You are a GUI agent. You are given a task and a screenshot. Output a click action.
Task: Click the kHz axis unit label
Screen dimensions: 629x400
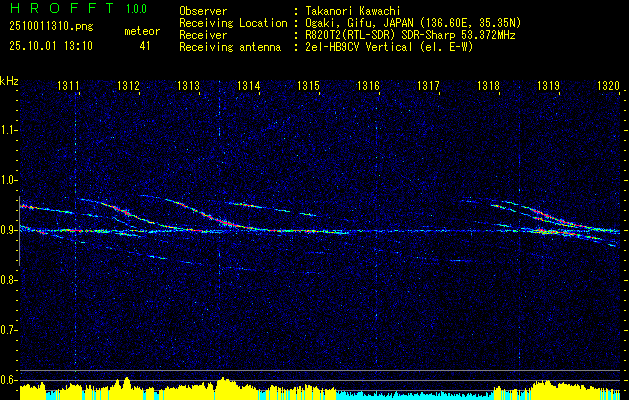(x=9, y=81)
